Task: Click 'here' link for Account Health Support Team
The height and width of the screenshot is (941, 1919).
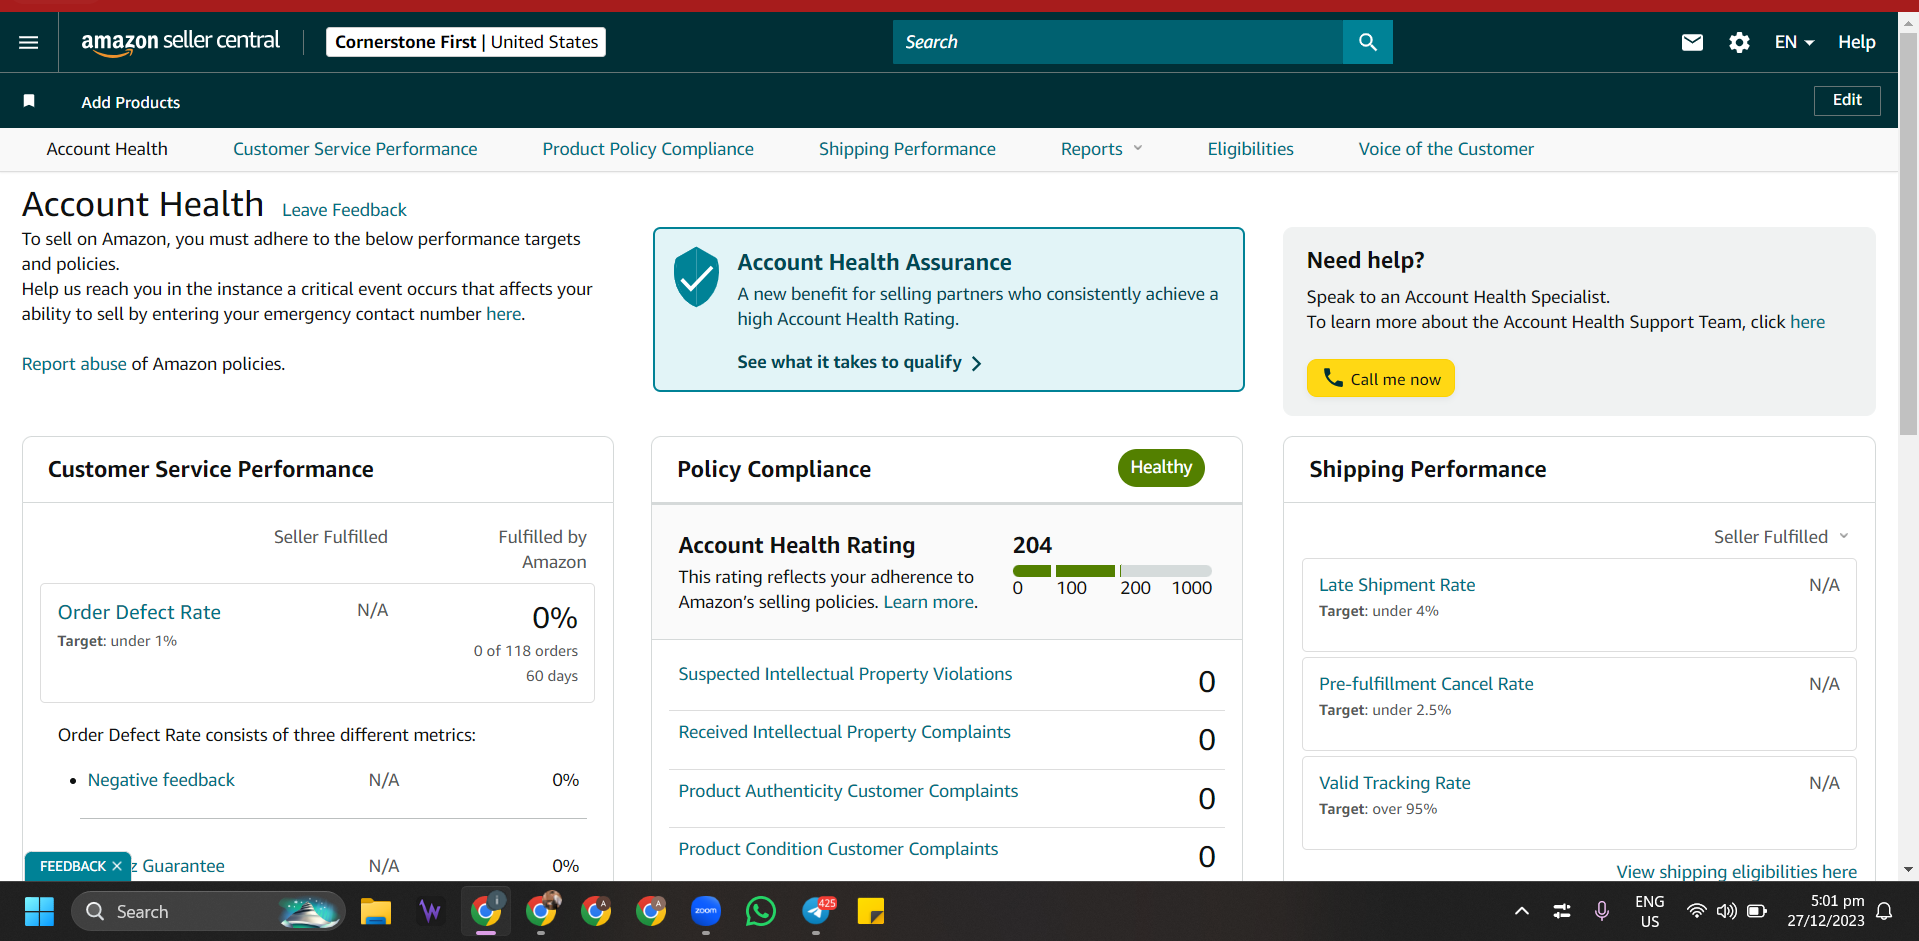Action: (1807, 322)
